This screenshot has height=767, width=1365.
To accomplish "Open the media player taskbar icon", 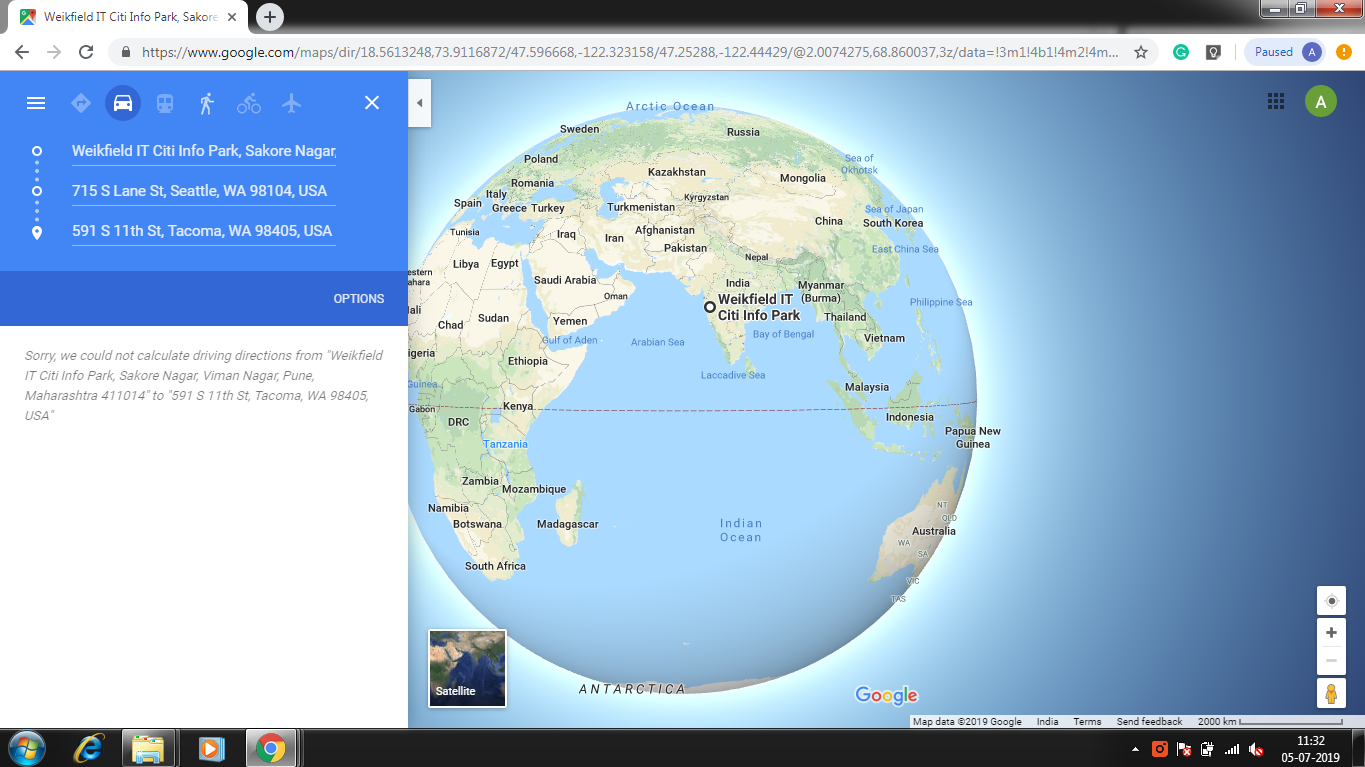I will (209, 748).
